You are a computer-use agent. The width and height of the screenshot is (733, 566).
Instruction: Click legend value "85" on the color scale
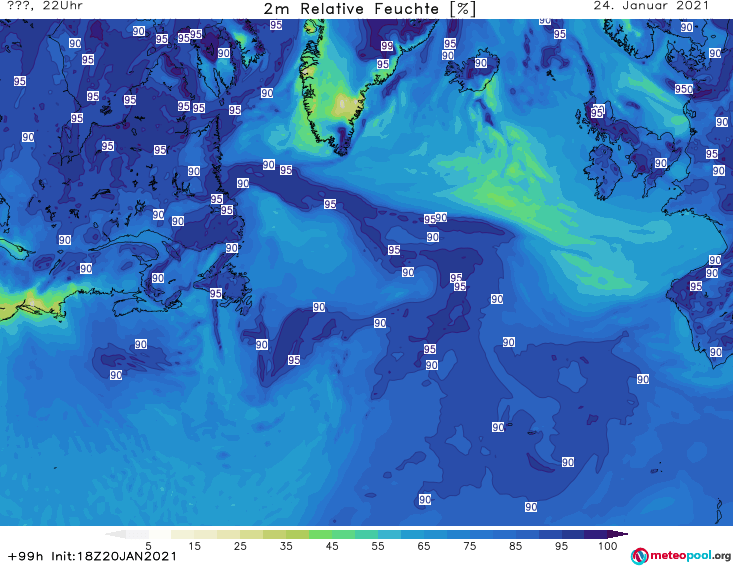tap(516, 546)
